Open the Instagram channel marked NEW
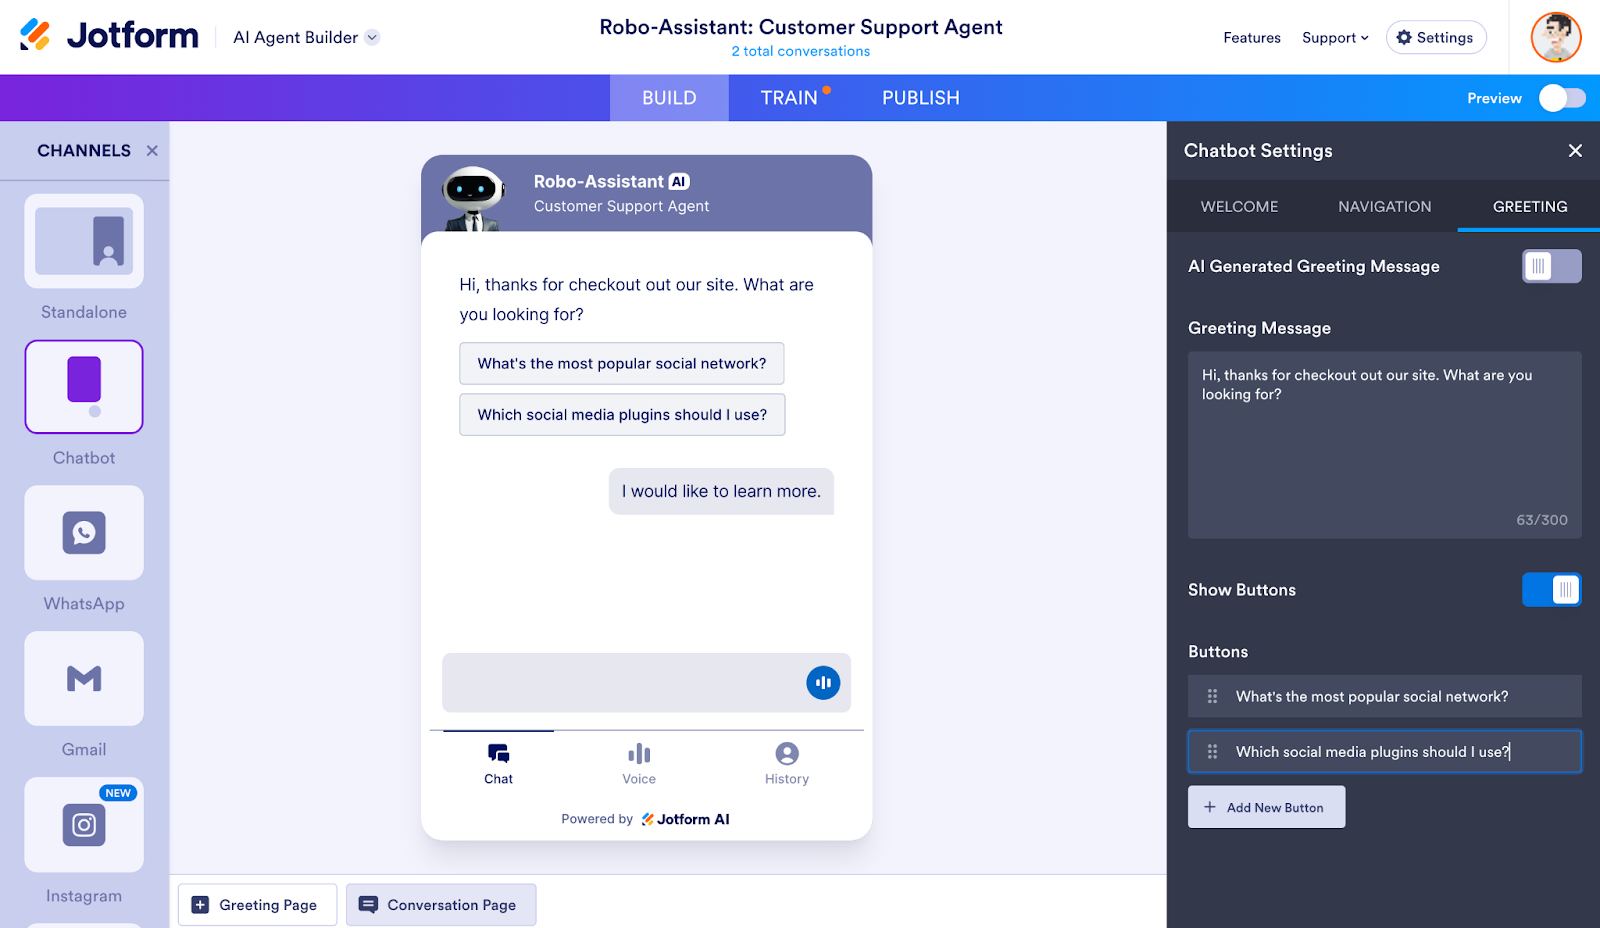This screenshot has width=1600, height=928. pos(83,825)
